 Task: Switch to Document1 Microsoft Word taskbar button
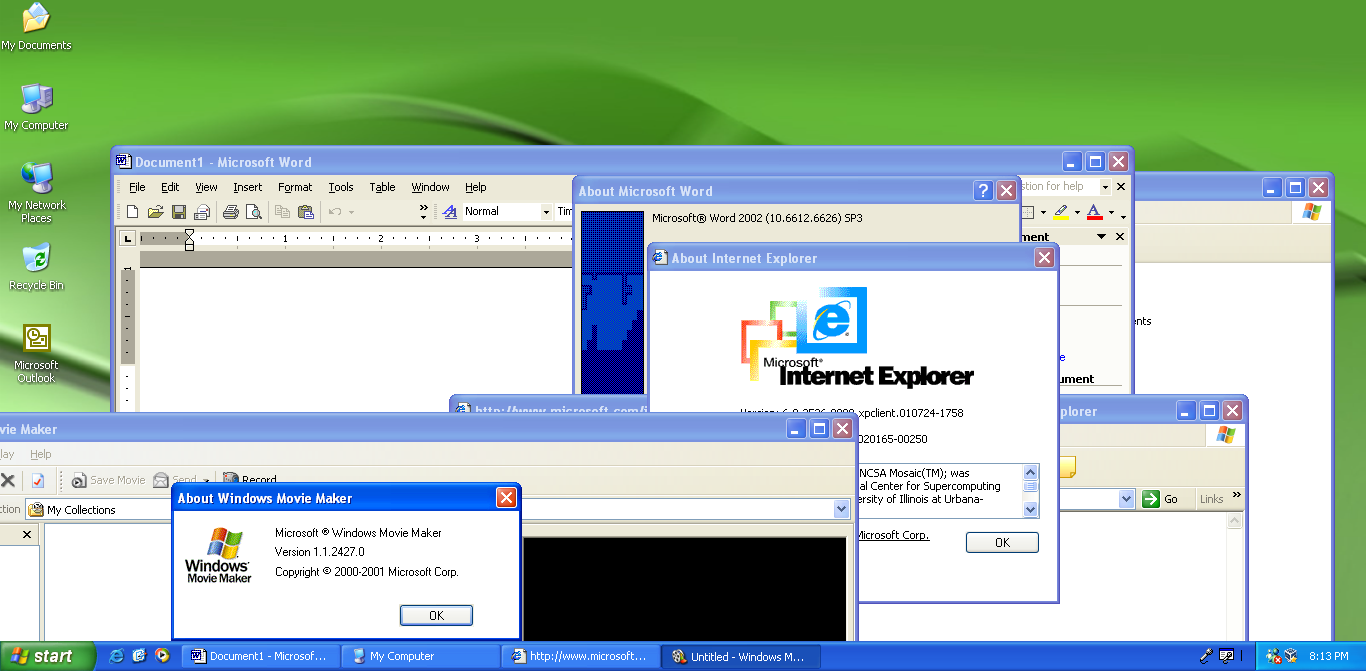(x=260, y=656)
